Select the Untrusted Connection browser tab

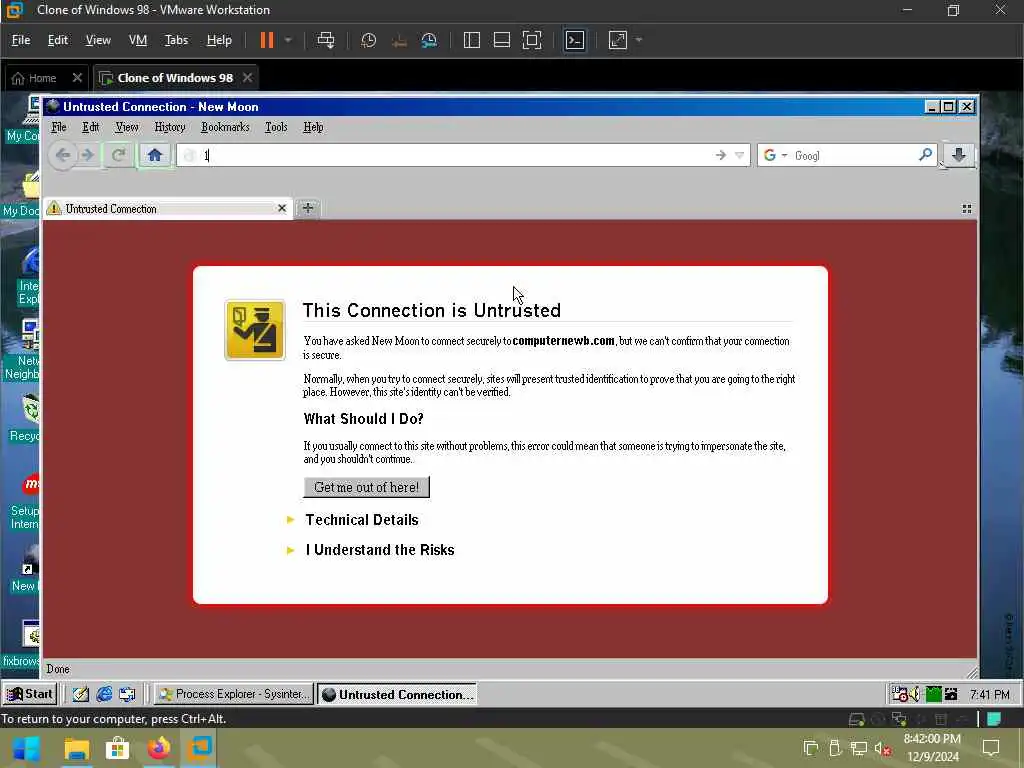tap(168, 209)
